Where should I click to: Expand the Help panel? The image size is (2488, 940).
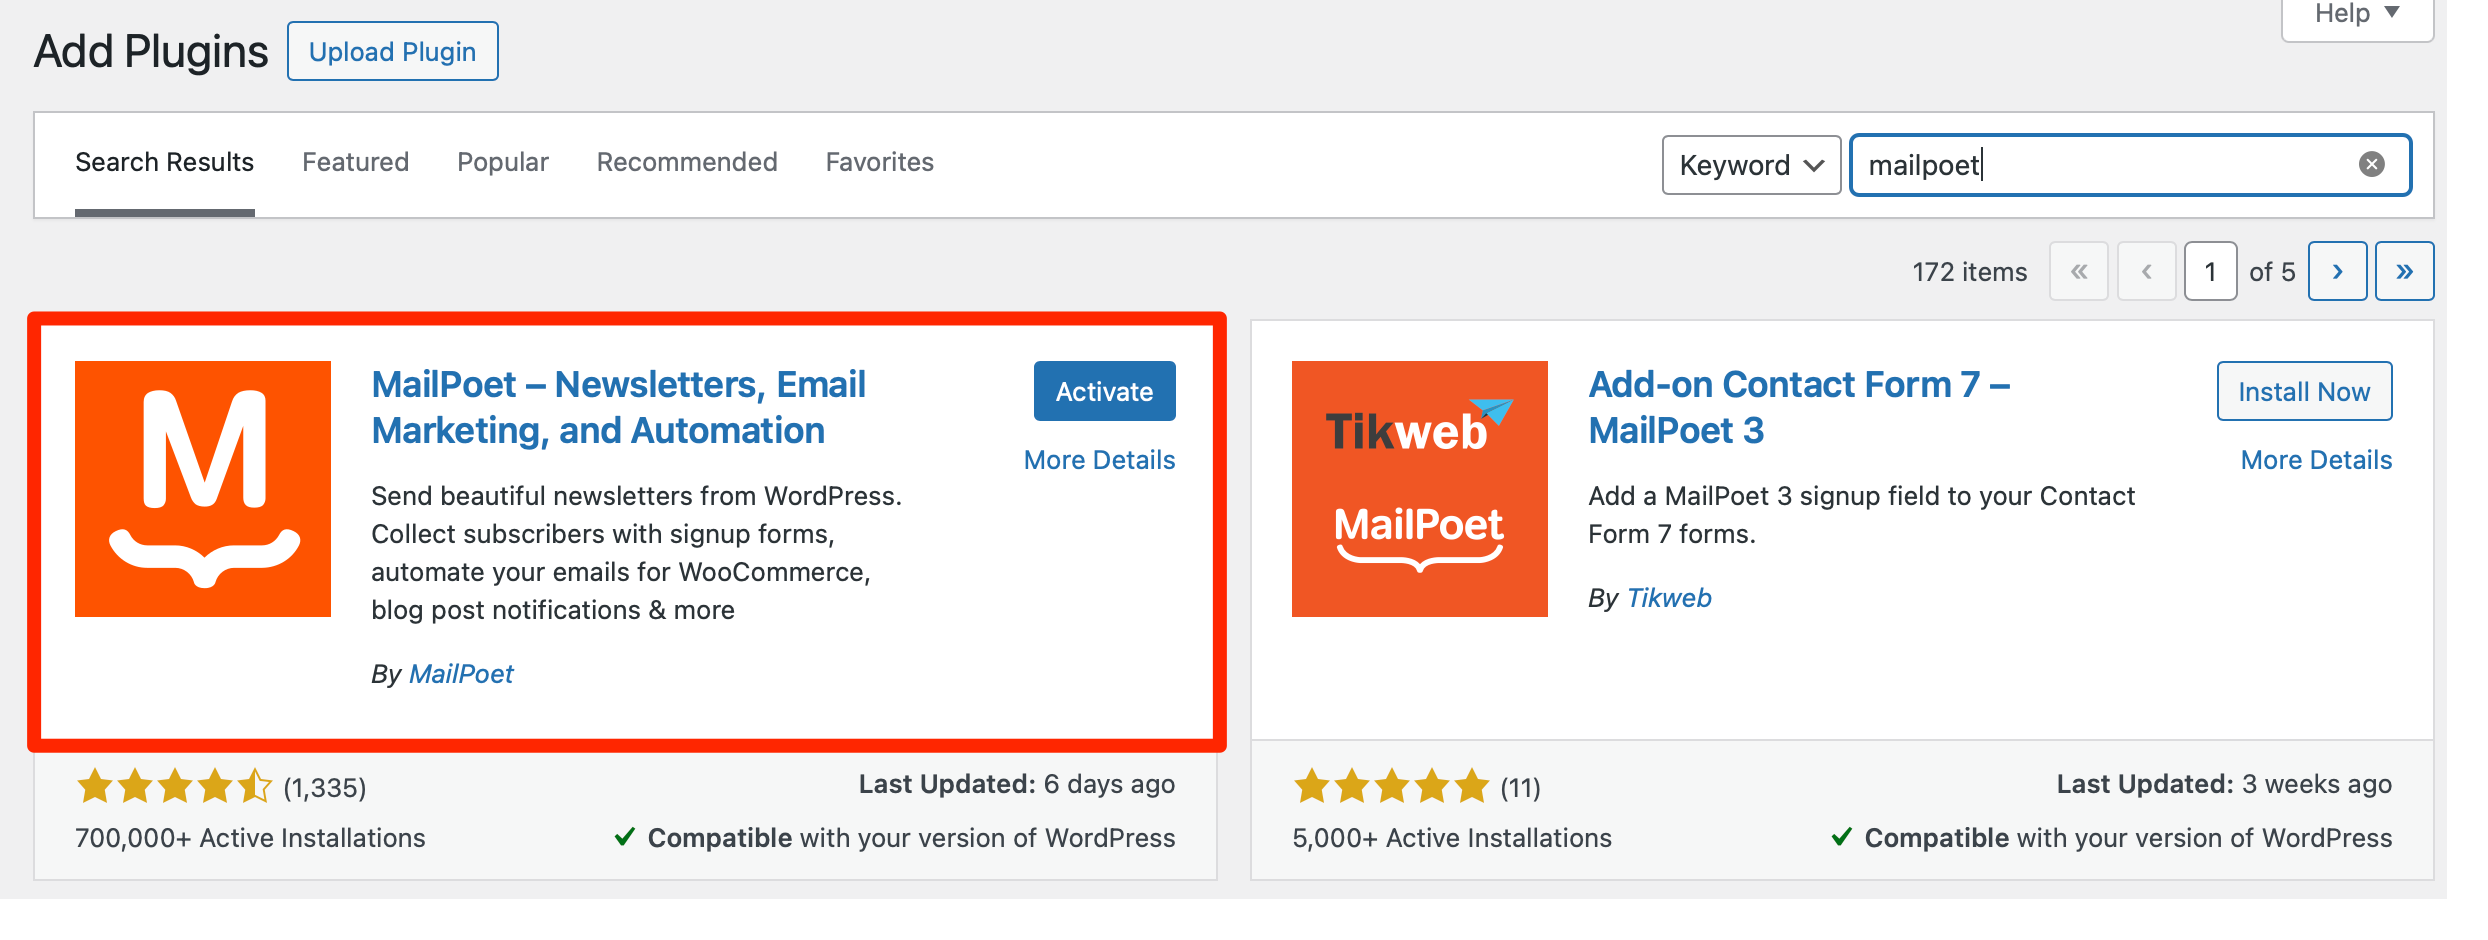point(2356,14)
